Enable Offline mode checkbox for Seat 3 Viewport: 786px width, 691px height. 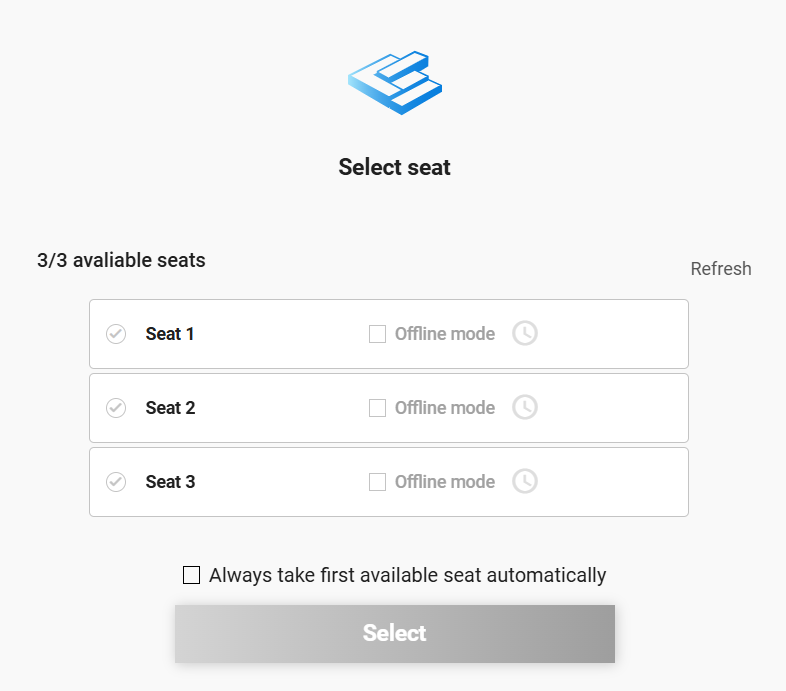pos(377,482)
